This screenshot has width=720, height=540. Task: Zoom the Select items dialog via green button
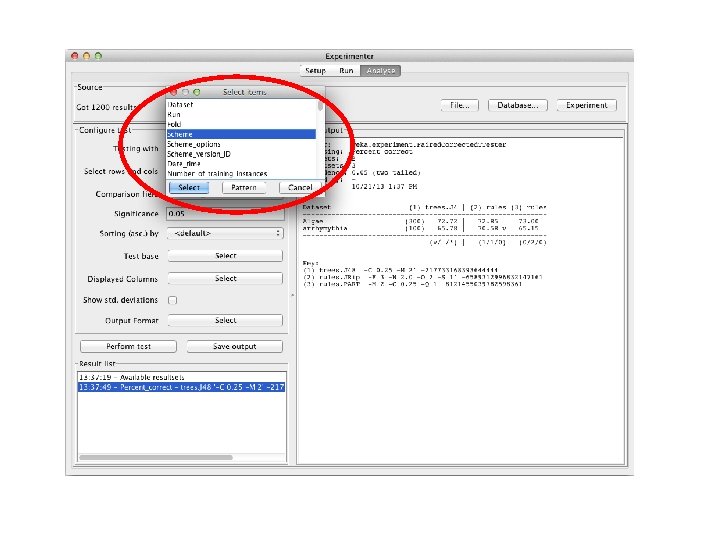pyautogui.click(x=197, y=92)
